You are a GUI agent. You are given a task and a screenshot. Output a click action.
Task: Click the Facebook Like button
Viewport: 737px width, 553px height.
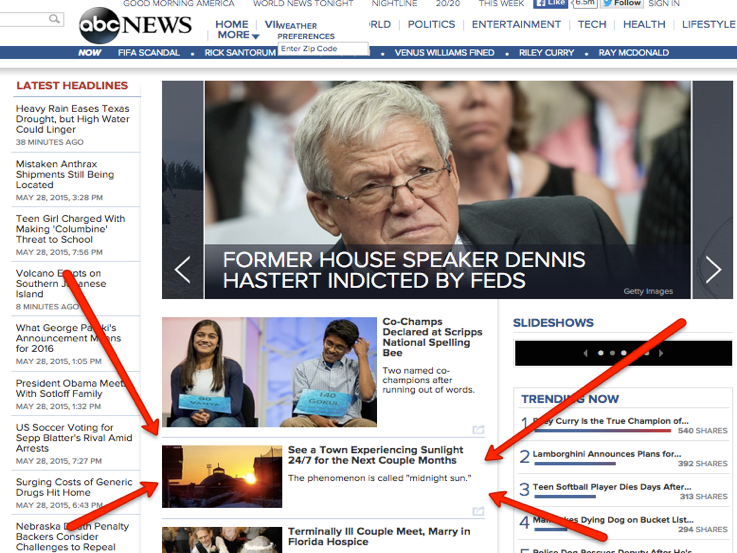550,3
